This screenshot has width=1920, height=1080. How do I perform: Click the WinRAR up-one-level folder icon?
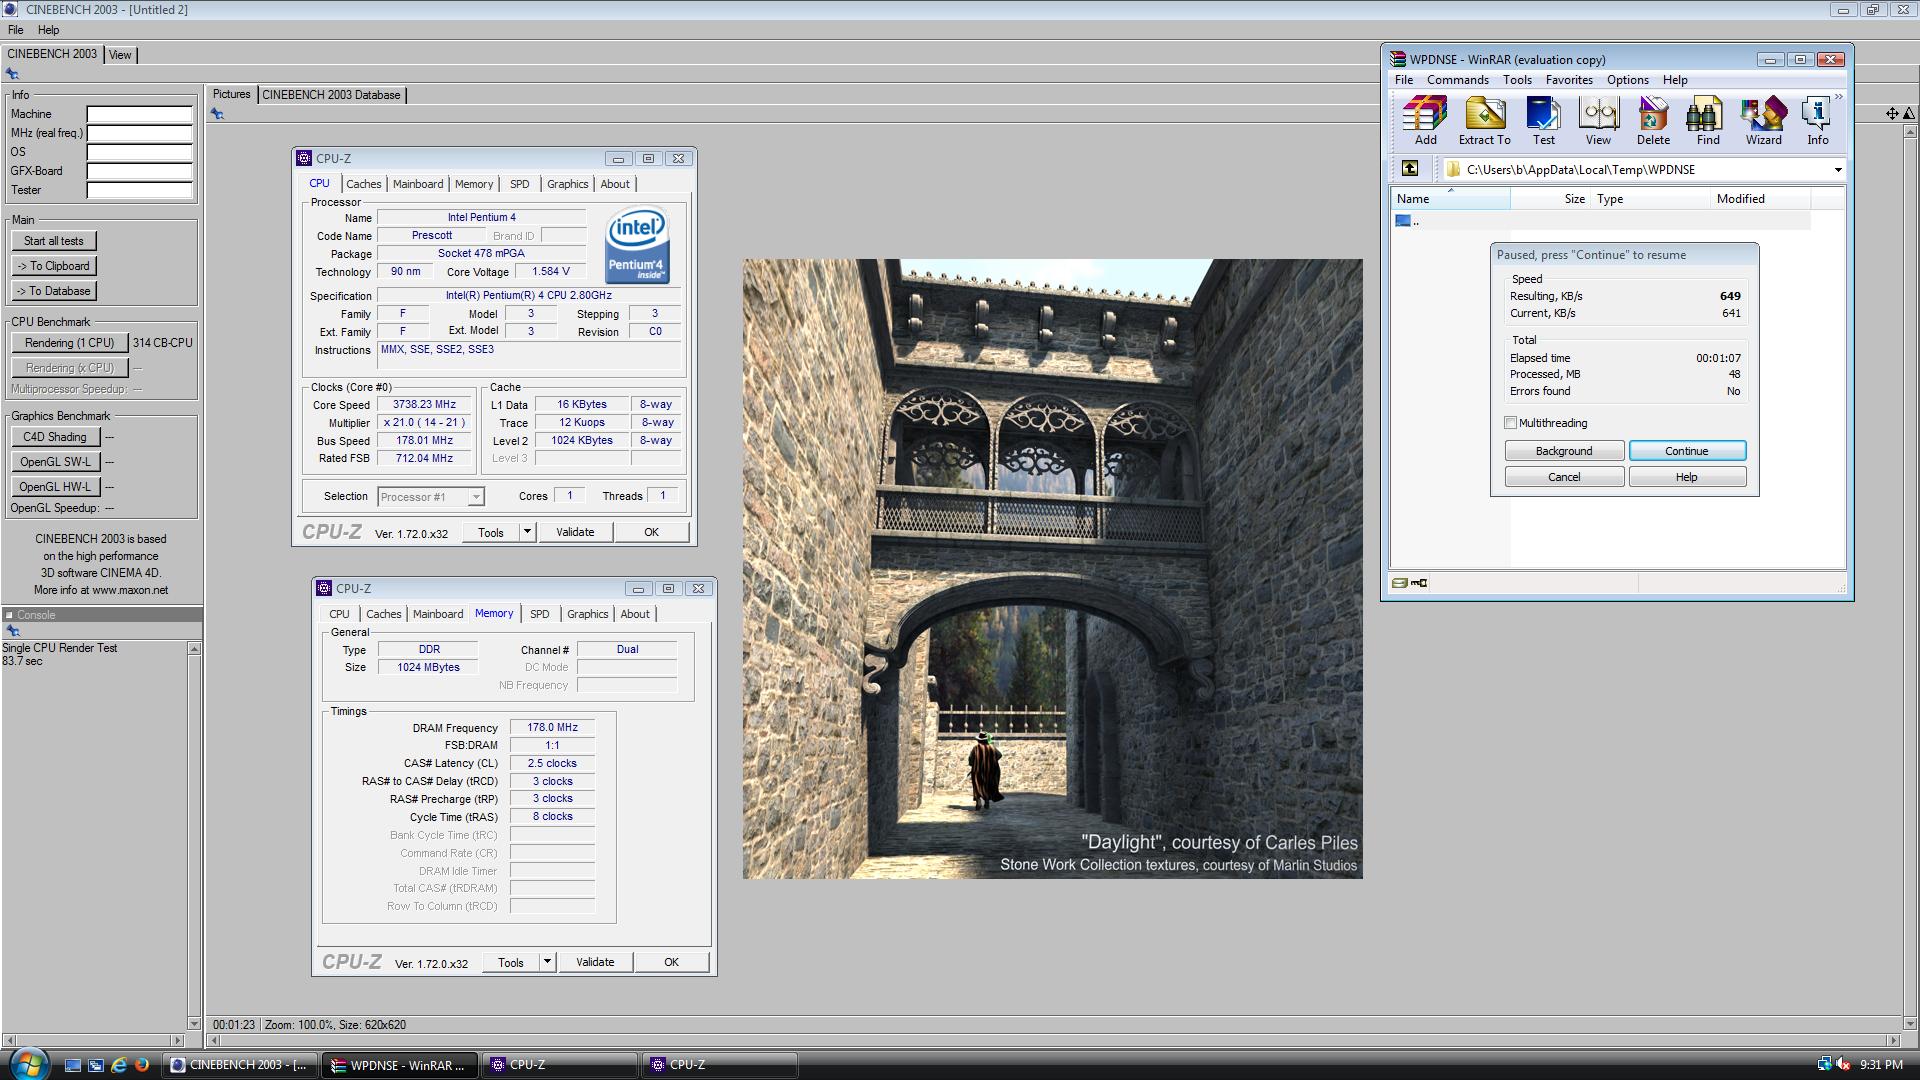1409,169
